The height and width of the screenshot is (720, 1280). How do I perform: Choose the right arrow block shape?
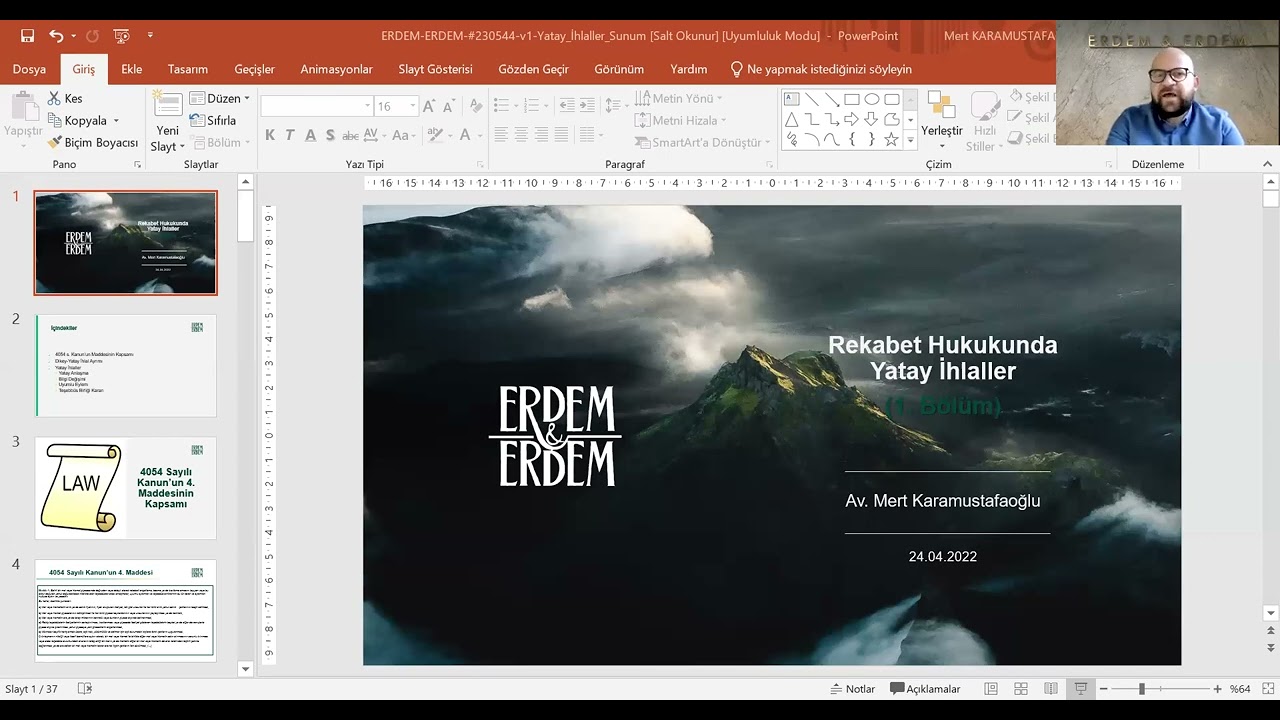[x=852, y=119]
